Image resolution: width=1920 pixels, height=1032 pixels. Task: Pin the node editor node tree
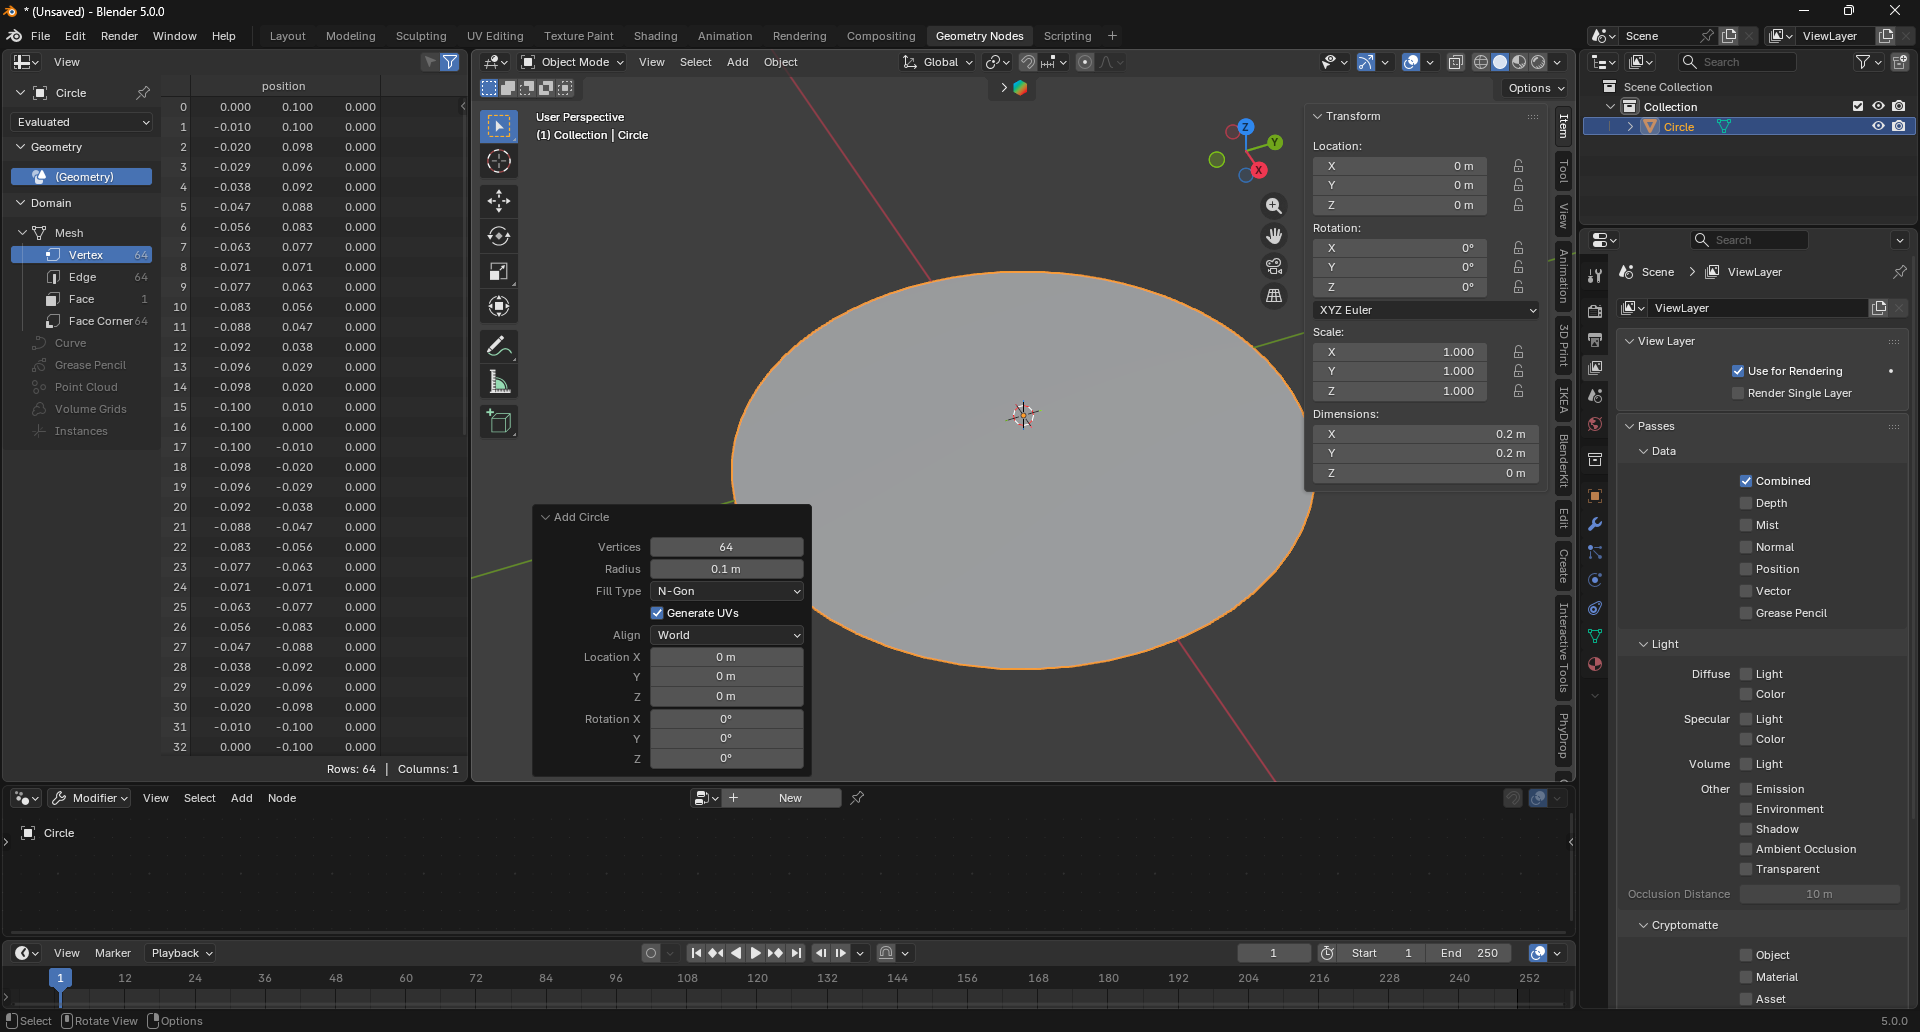click(x=857, y=798)
